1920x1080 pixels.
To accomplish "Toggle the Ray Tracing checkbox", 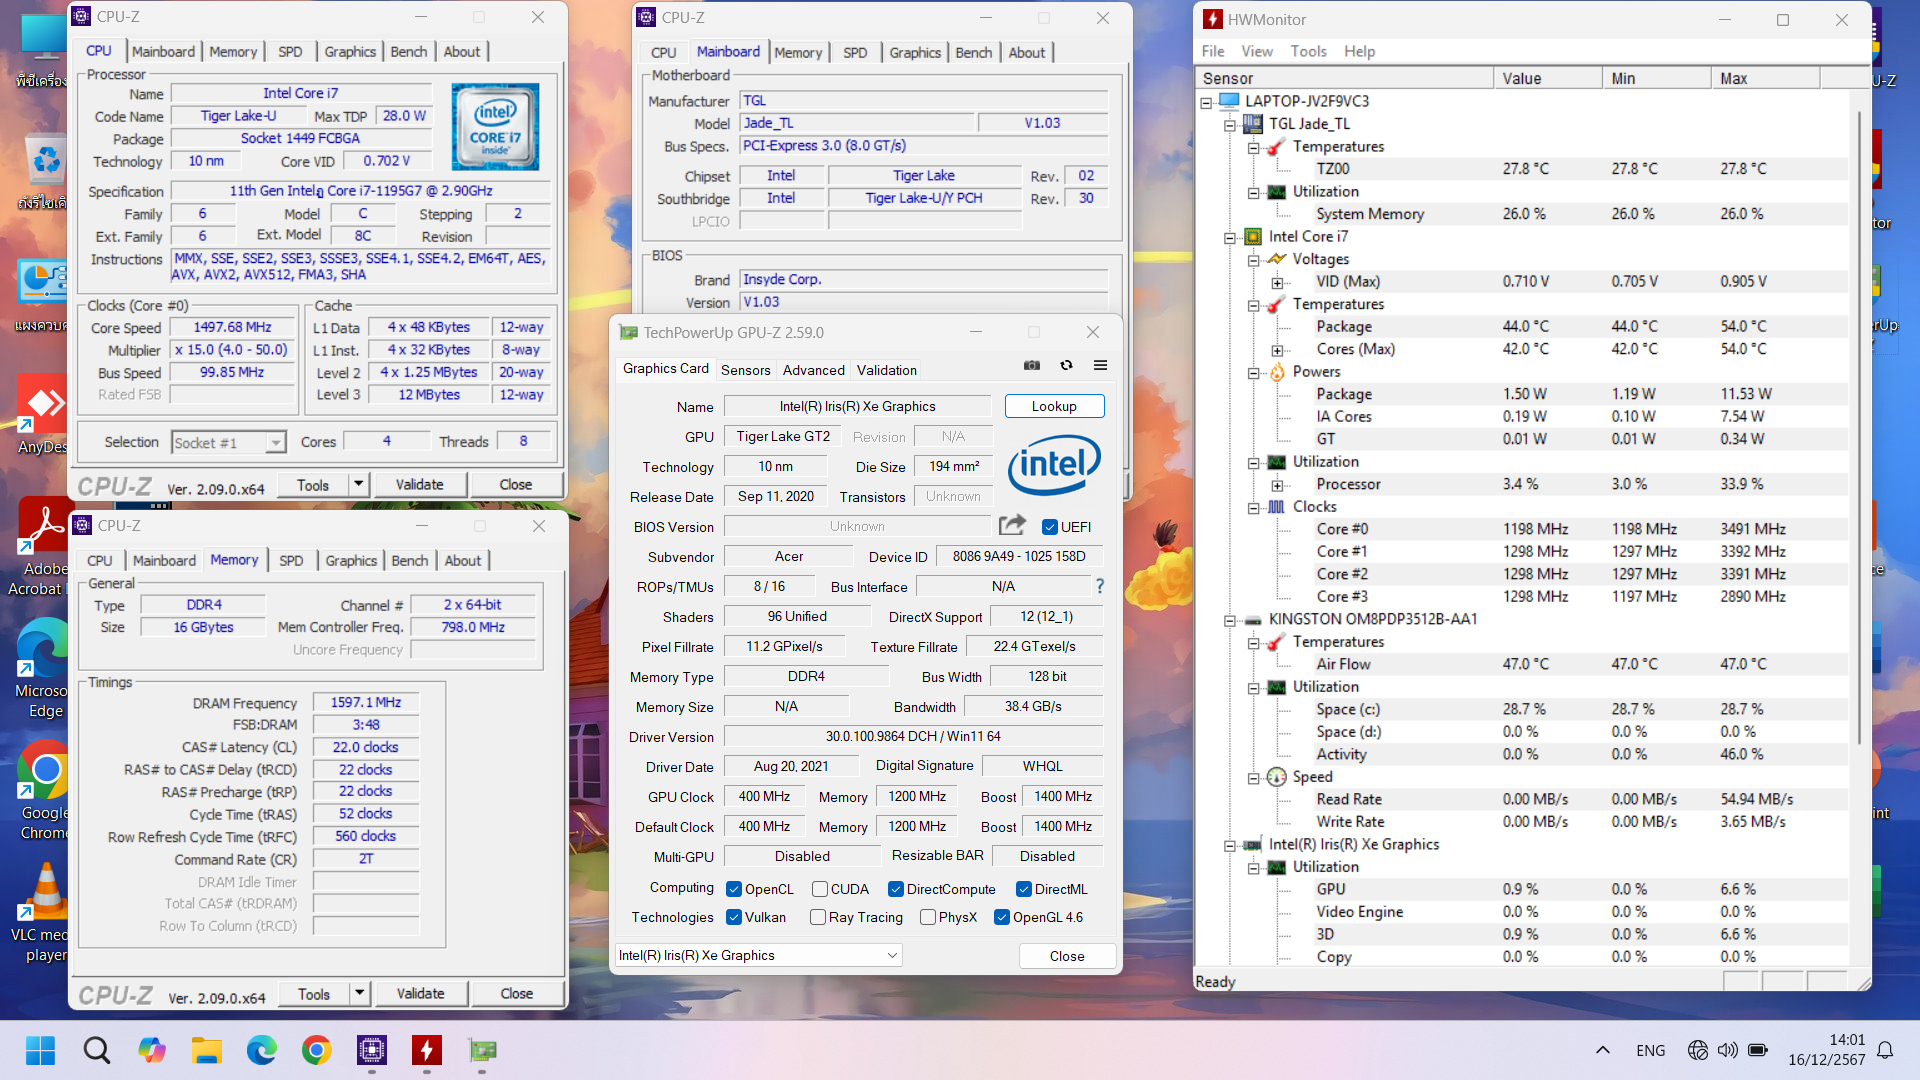I will pyautogui.click(x=818, y=917).
